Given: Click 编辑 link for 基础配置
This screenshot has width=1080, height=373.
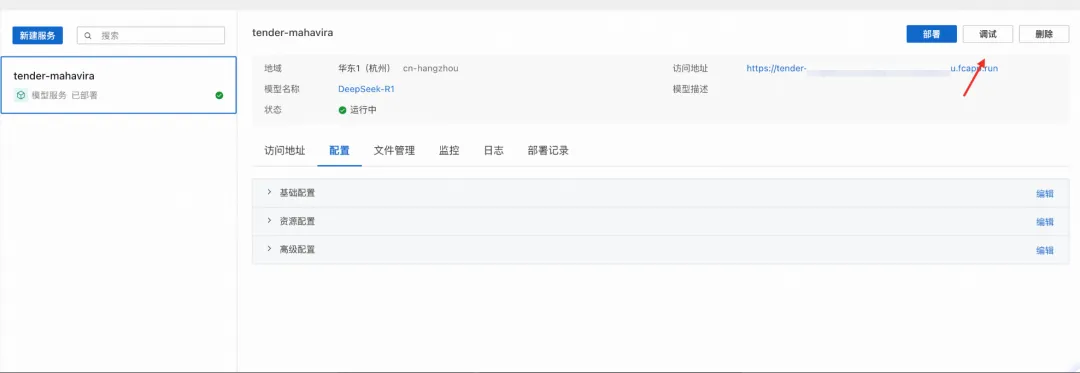Looking at the screenshot, I should pyautogui.click(x=1045, y=193).
